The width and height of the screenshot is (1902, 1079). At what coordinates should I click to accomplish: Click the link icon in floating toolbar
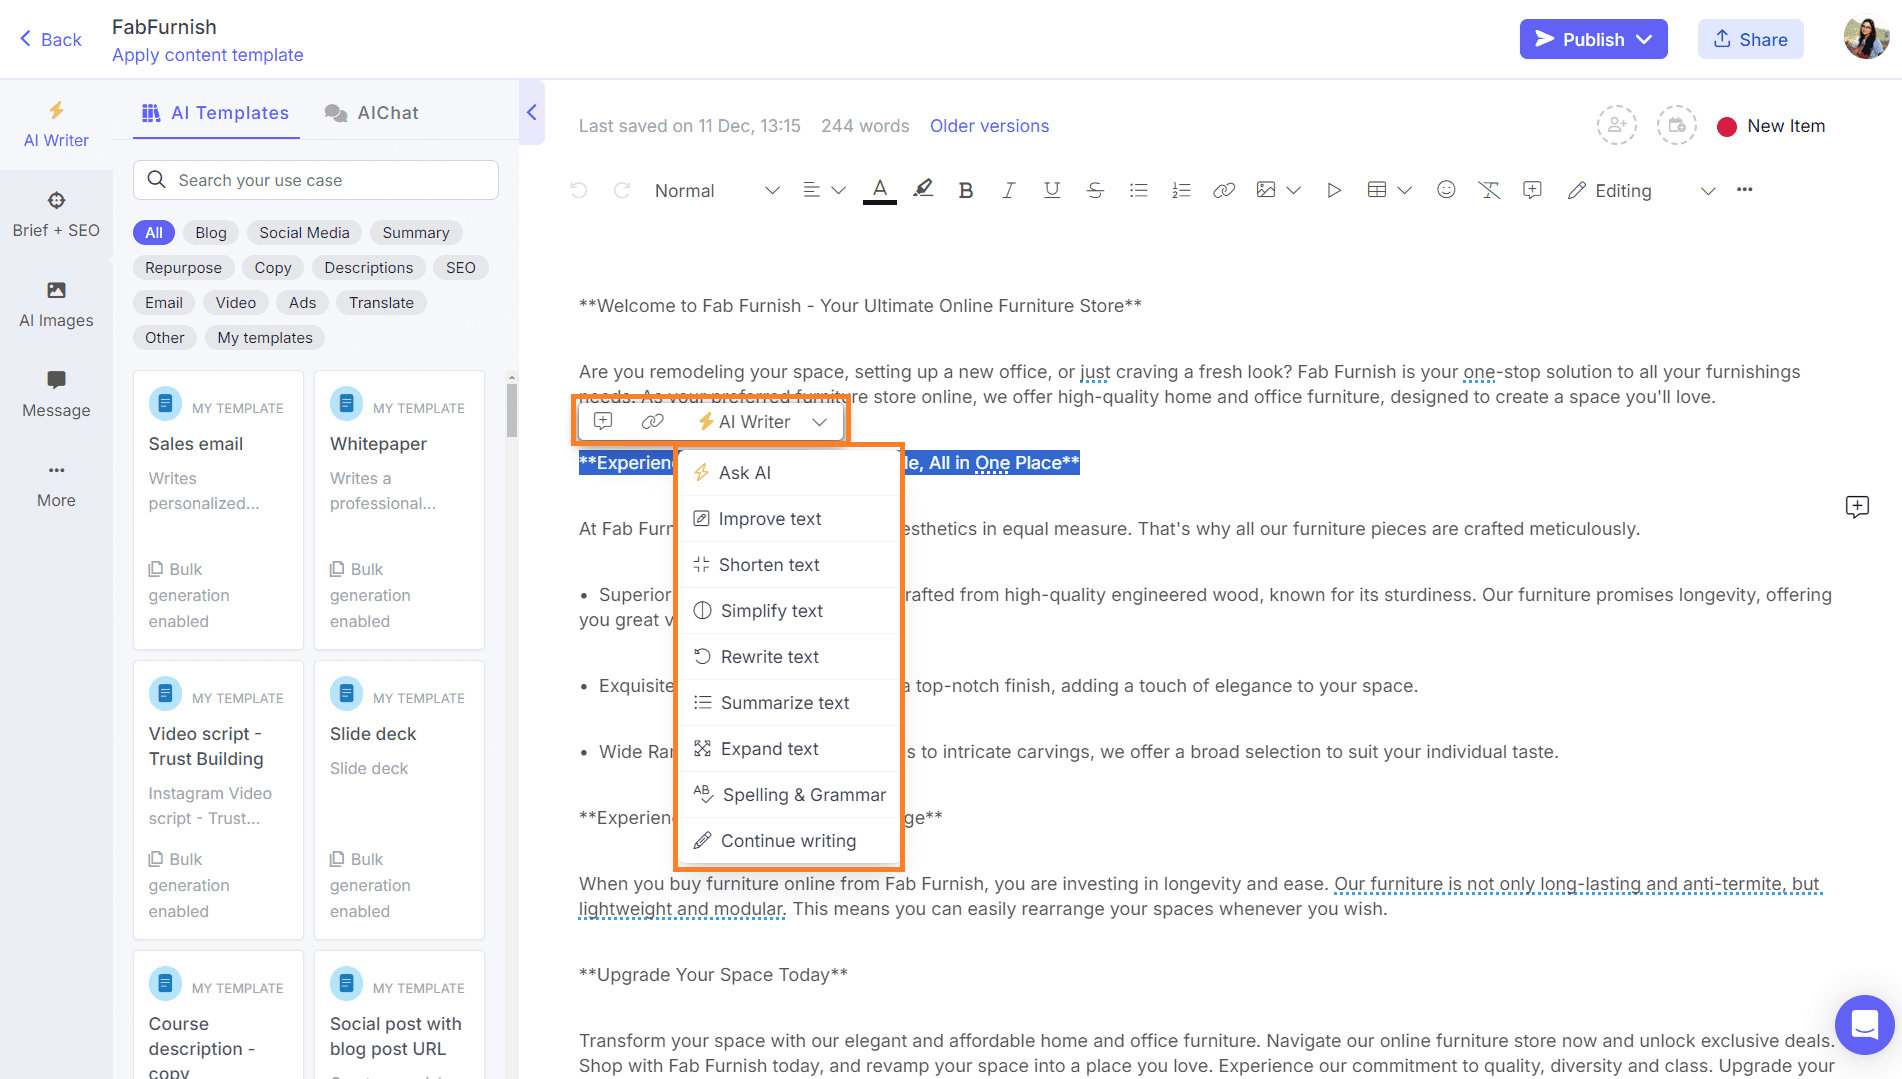(652, 421)
